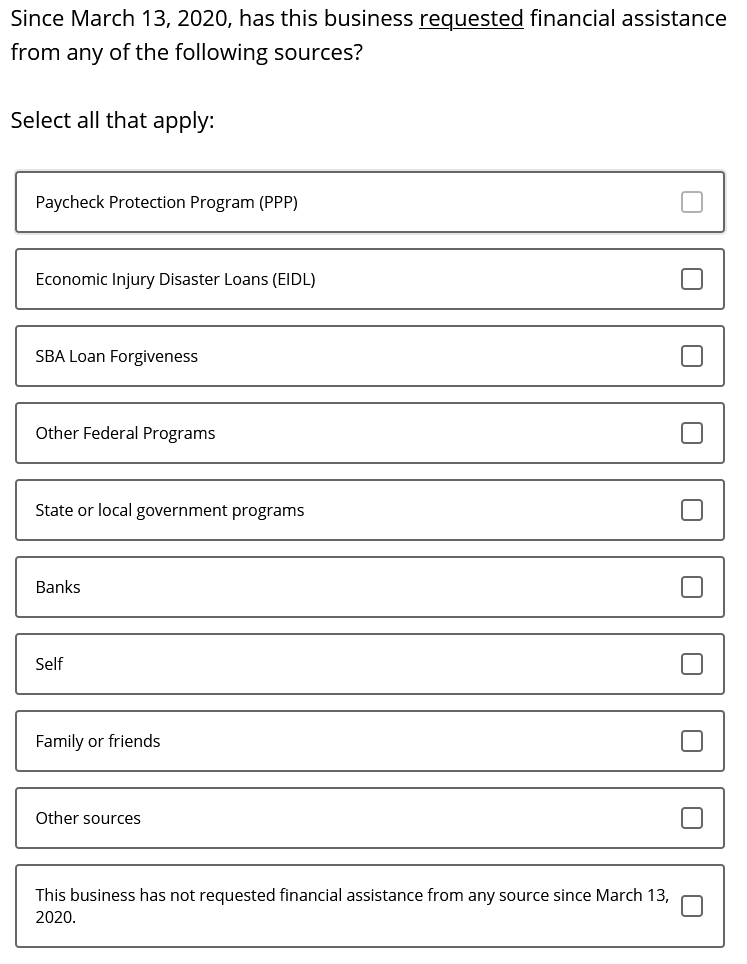Mark the Self checkbox
This screenshot has width=747, height=964.
pos(692,664)
